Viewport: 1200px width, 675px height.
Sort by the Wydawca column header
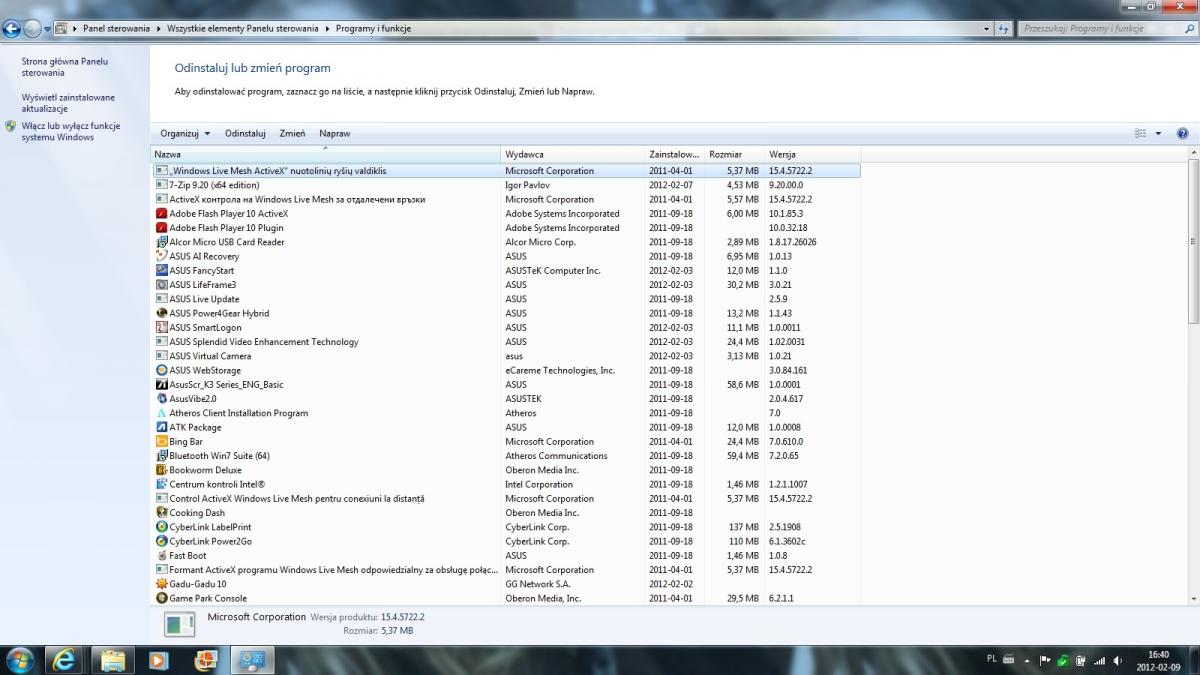(573, 155)
